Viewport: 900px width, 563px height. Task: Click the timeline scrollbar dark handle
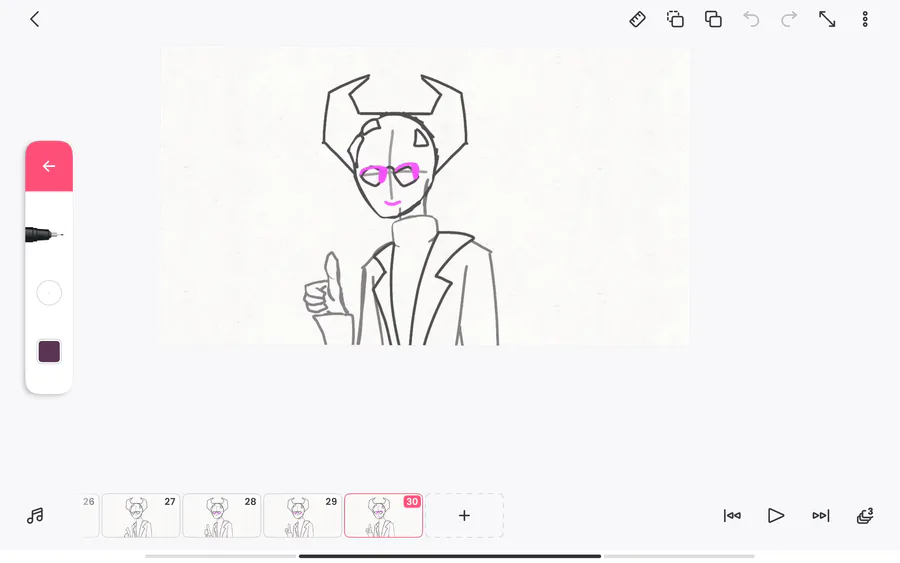[x=450, y=556]
